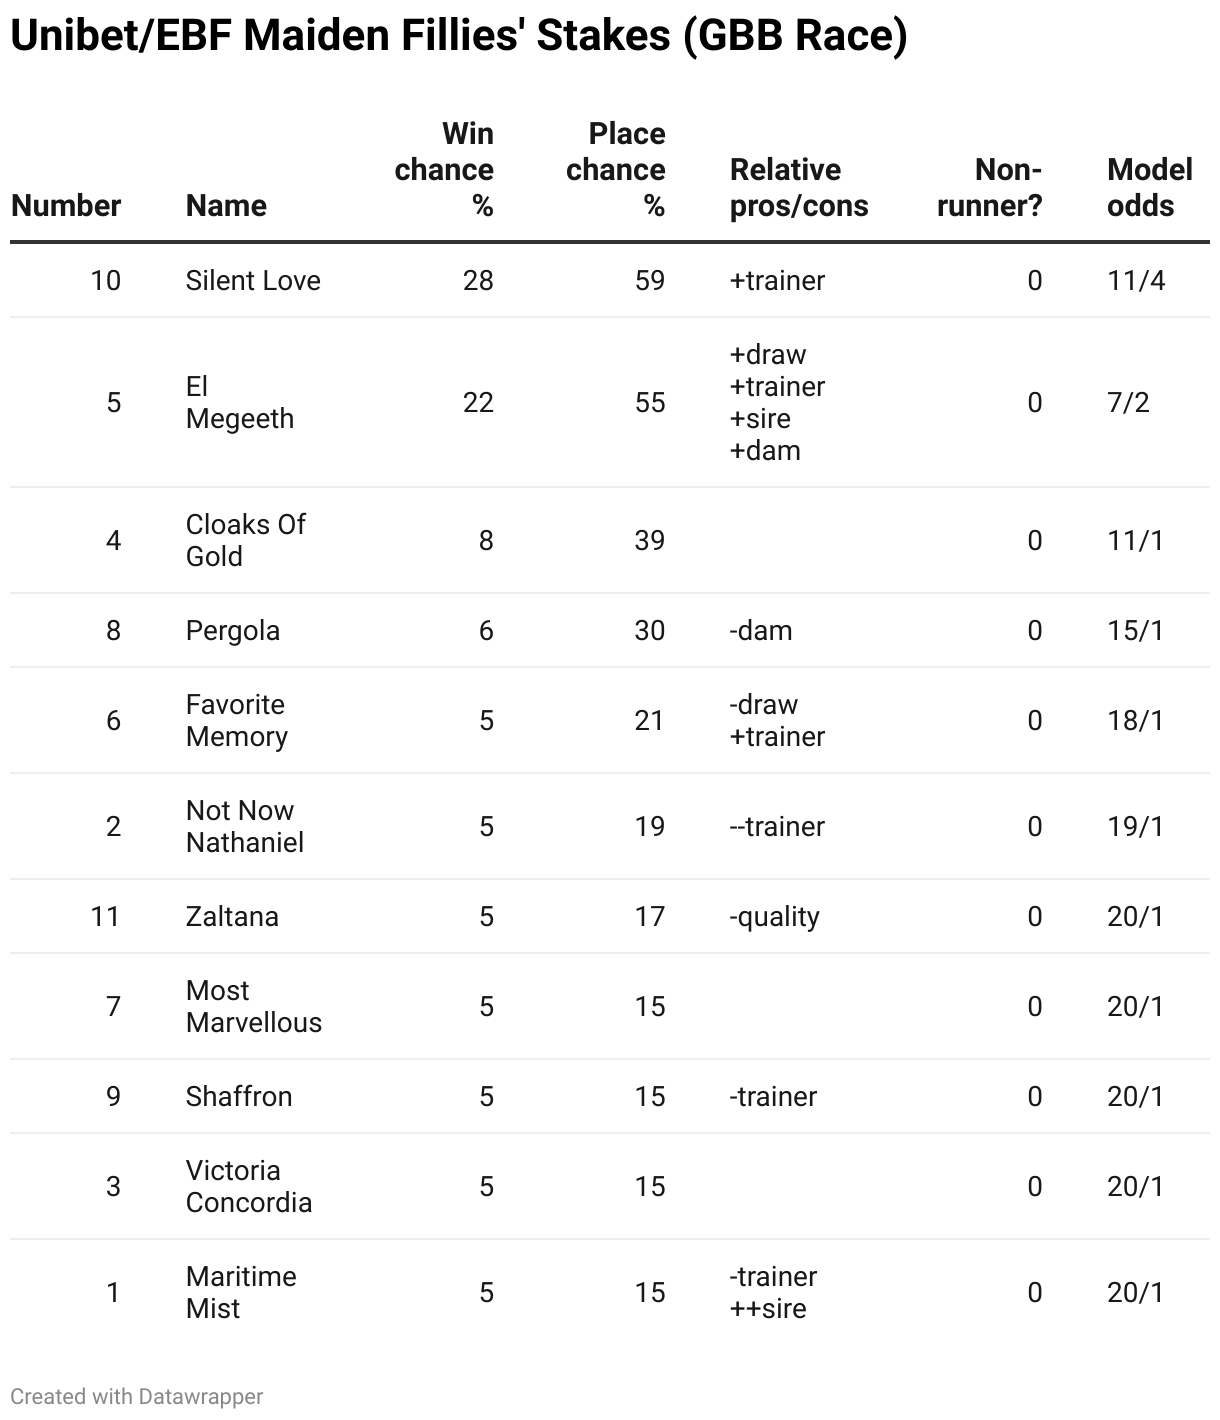Click the Place chance % header

[x=616, y=169]
